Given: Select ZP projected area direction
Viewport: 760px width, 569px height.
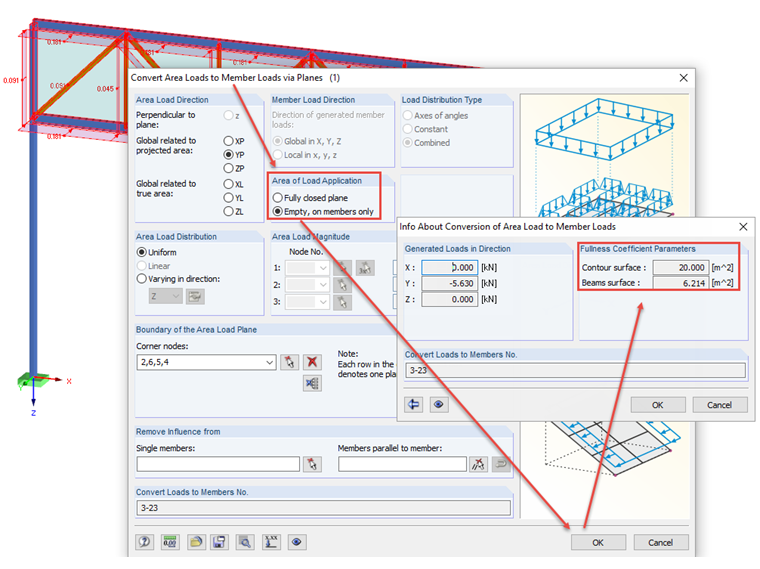Looking at the screenshot, I should [x=228, y=168].
